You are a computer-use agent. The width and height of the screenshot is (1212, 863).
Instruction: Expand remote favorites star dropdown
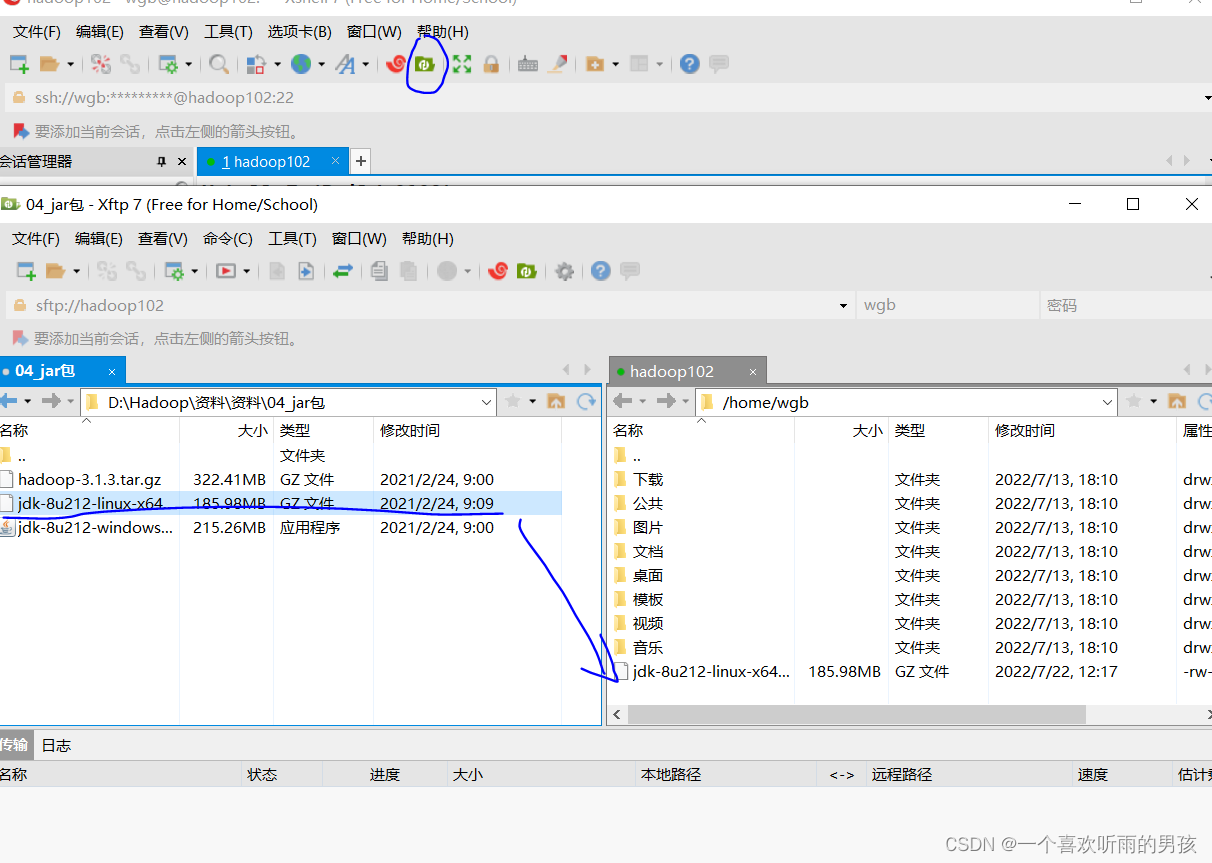[x=1153, y=401]
